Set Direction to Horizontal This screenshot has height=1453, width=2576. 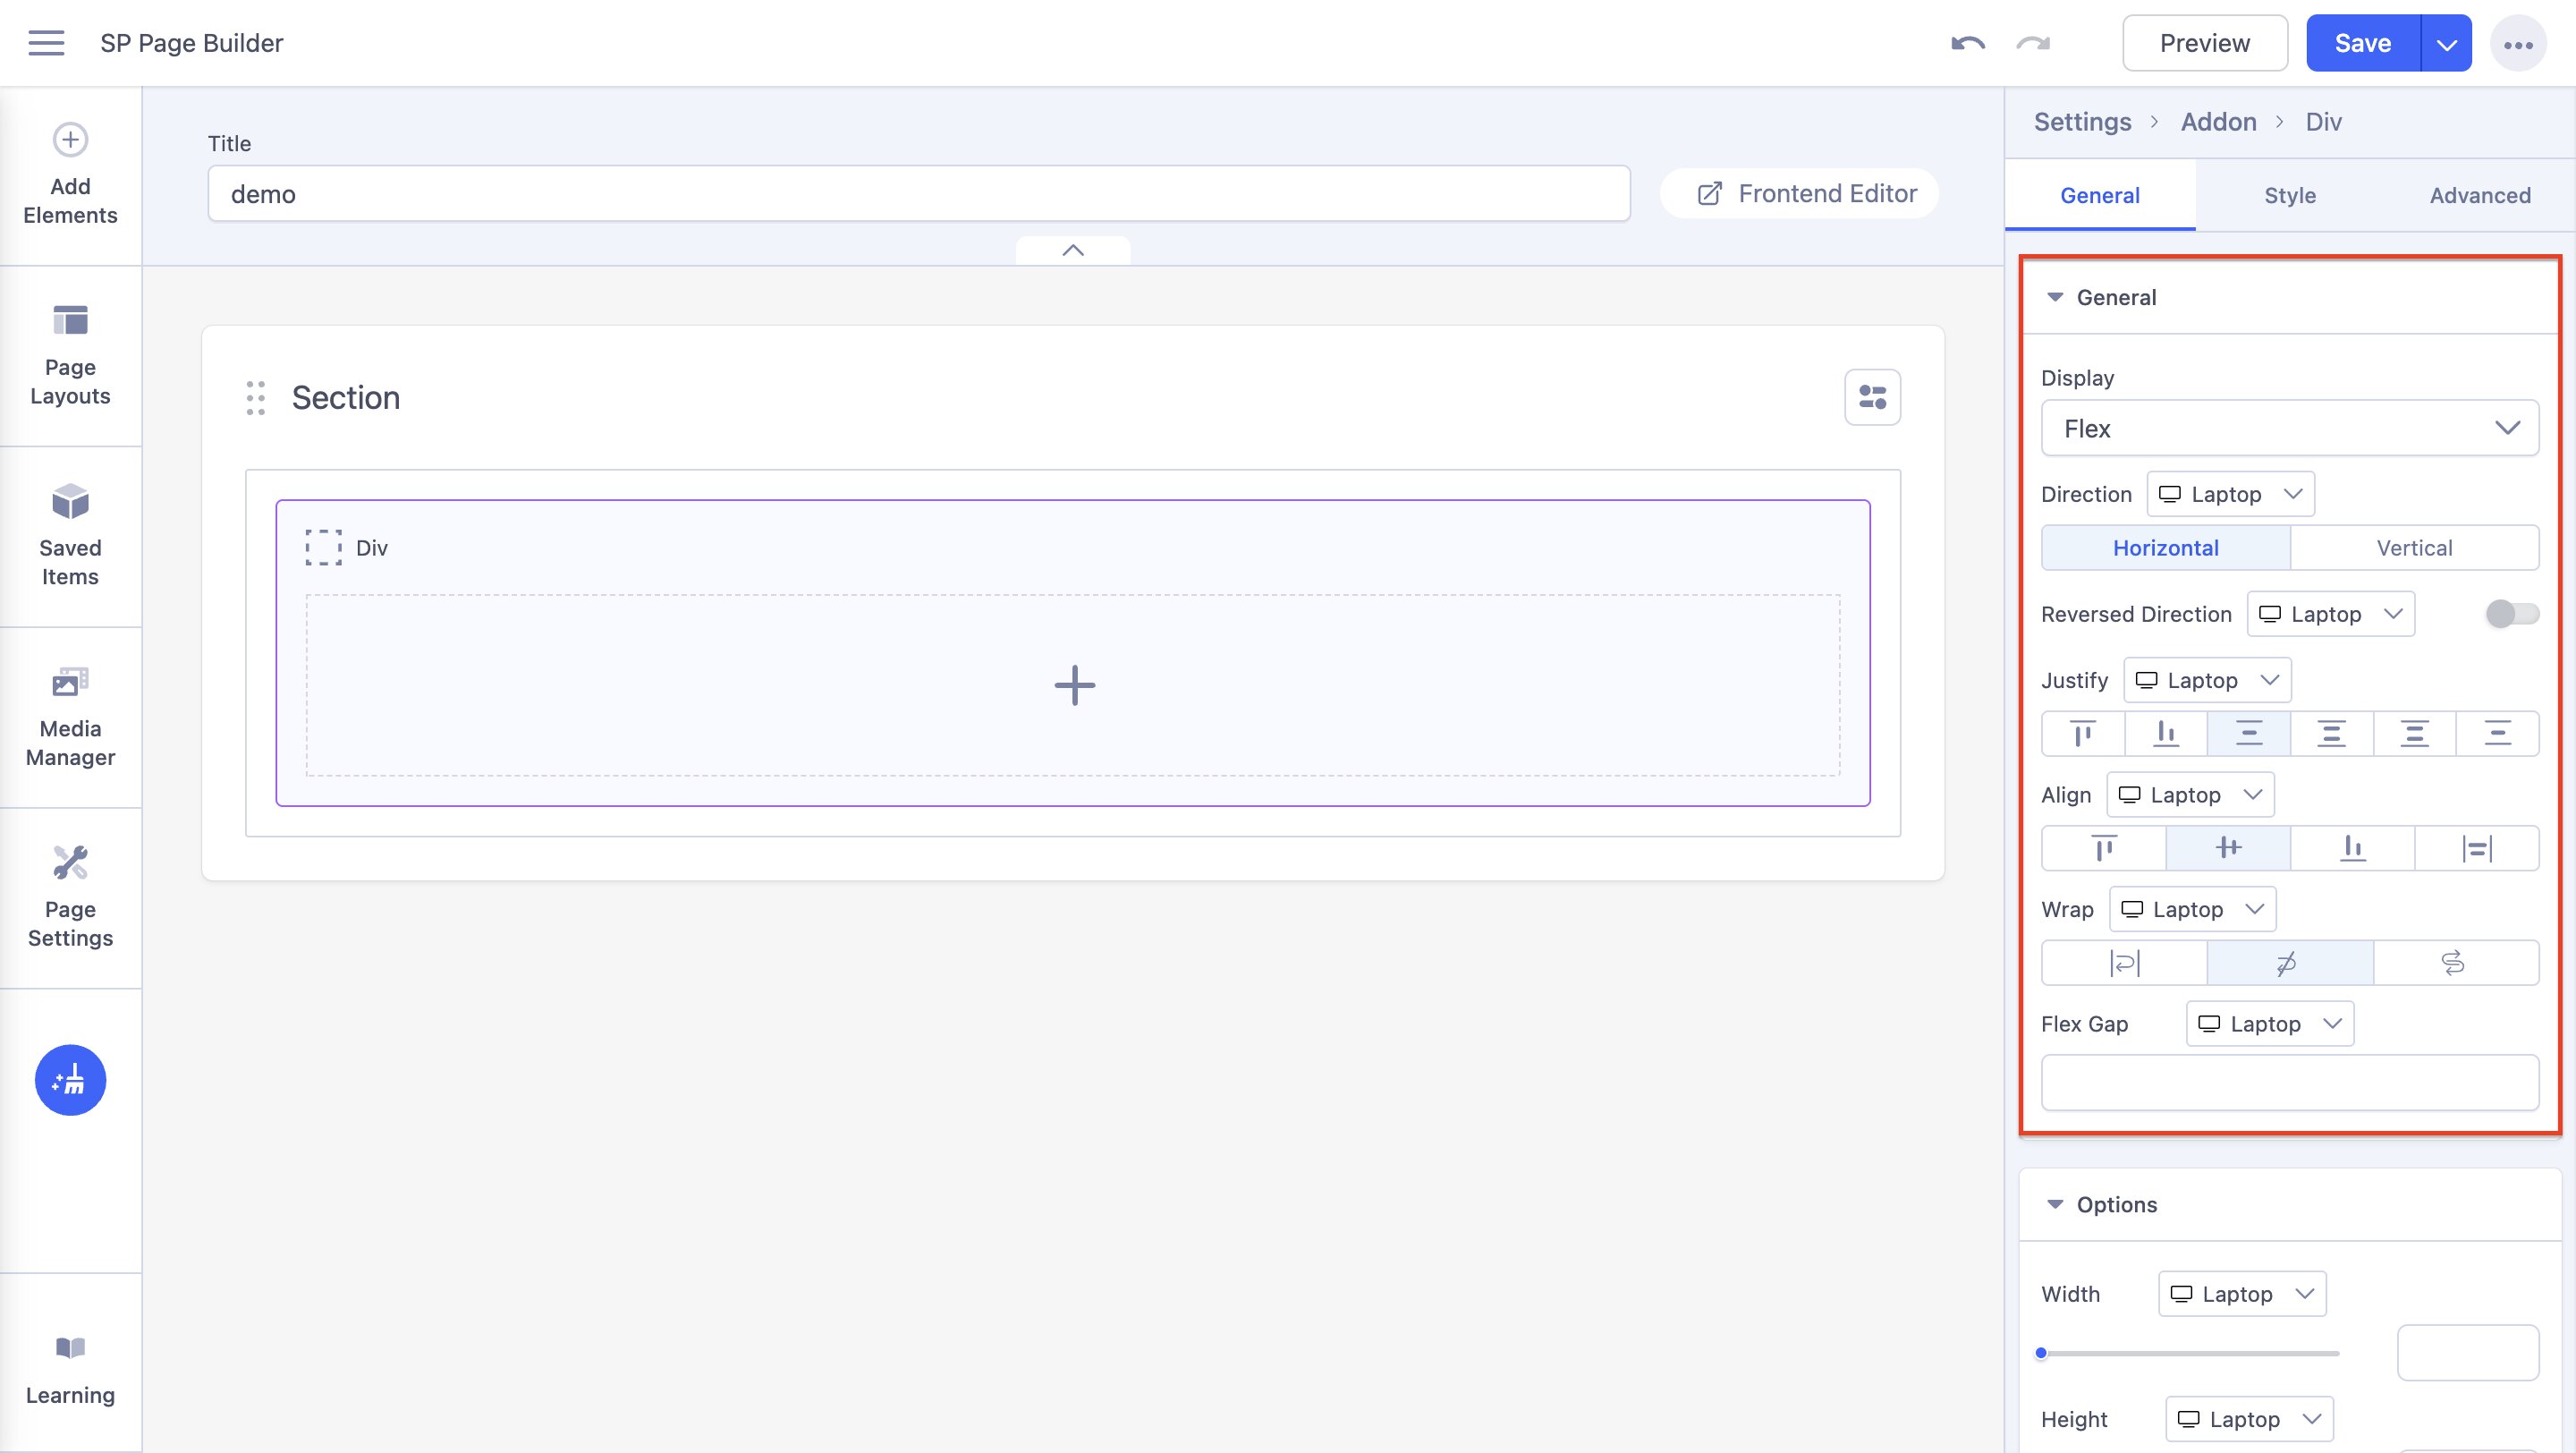[2165, 548]
